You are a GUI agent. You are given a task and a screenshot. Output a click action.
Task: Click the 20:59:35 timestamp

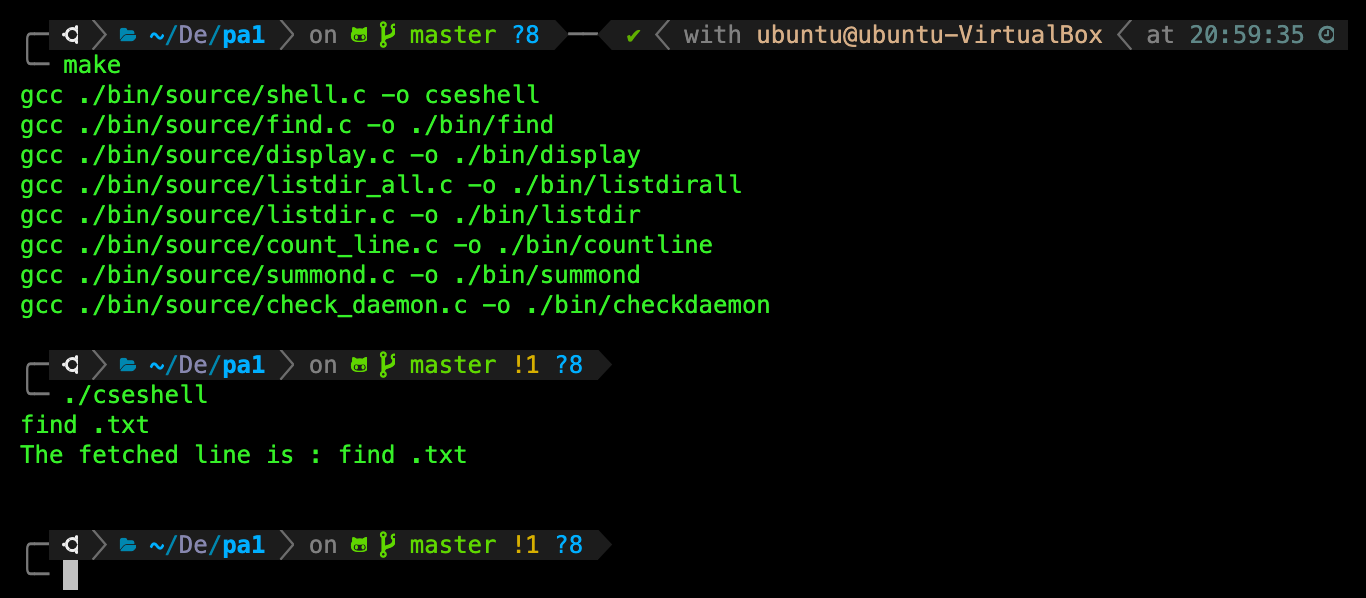pyautogui.click(x=1247, y=35)
